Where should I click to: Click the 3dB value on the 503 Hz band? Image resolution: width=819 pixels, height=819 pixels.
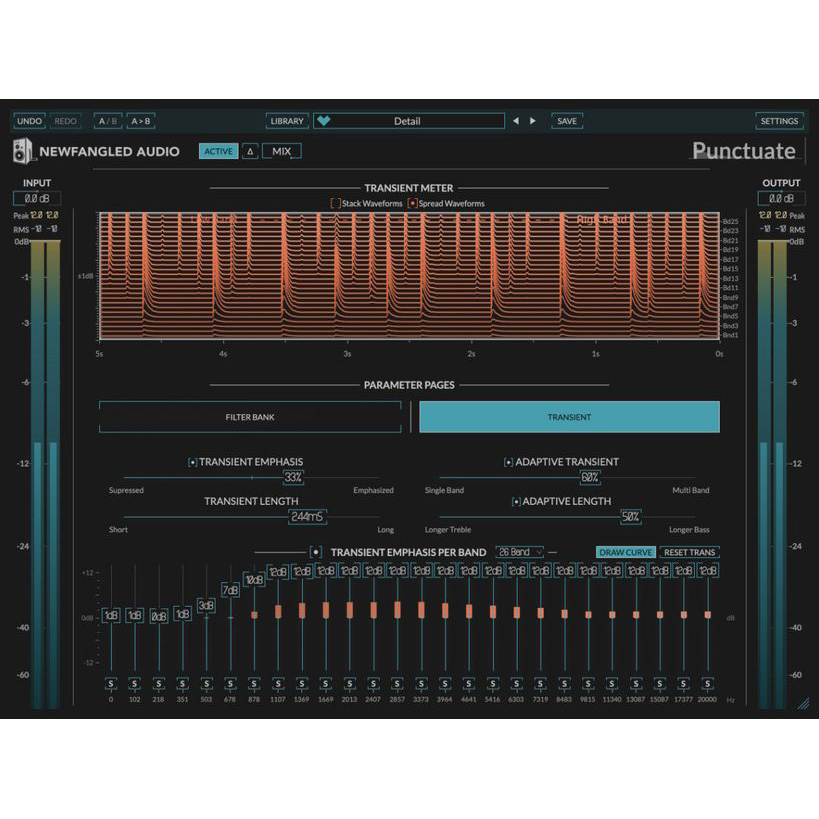click(206, 605)
